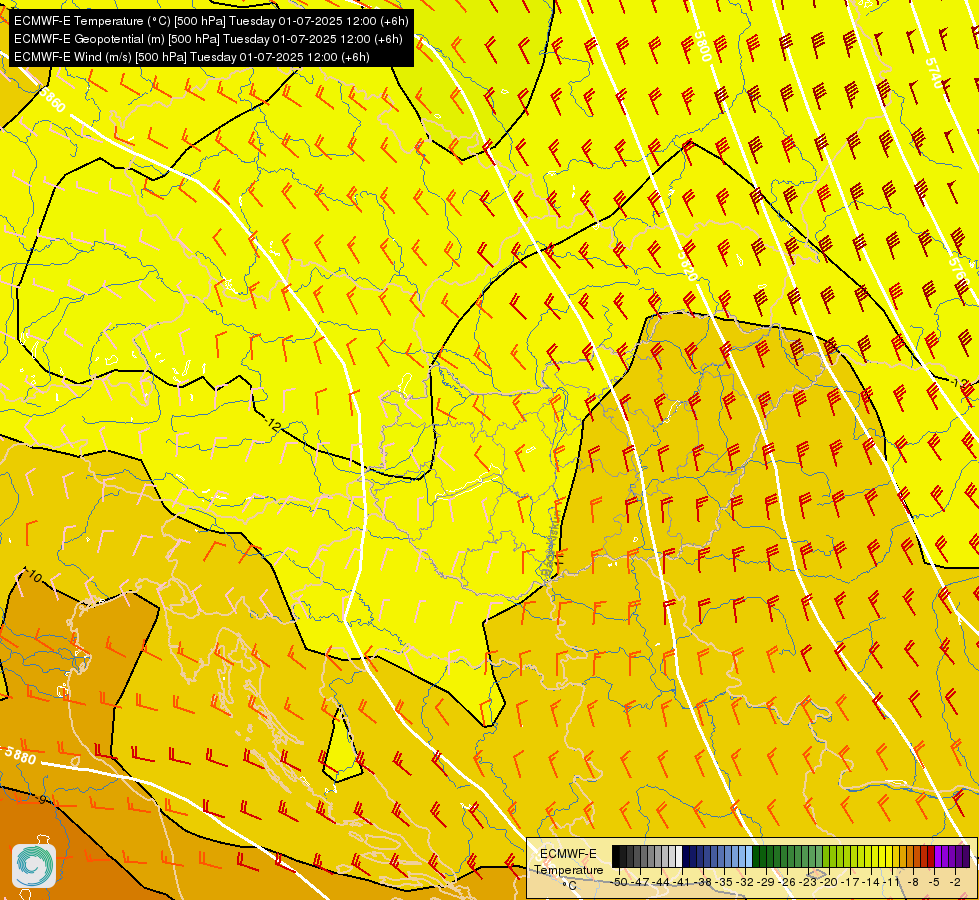979x900 pixels.
Task: Click the -23 value in the temperature legend
Action: [808, 882]
